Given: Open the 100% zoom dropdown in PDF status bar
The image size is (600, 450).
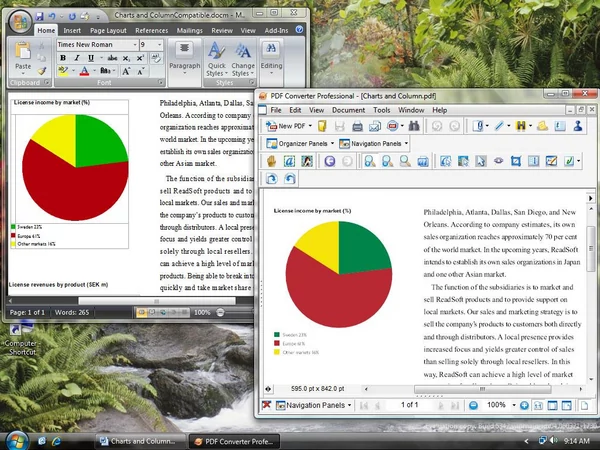Looking at the screenshot, I should [514, 405].
